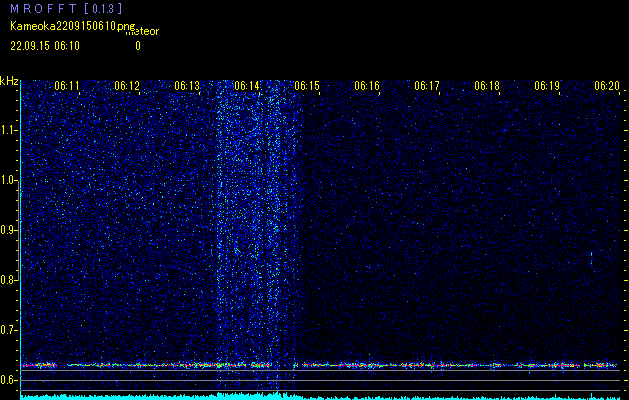Click the MROFFT [0.1.3] title text
The height and width of the screenshot is (400, 629).
pos(66,8)
